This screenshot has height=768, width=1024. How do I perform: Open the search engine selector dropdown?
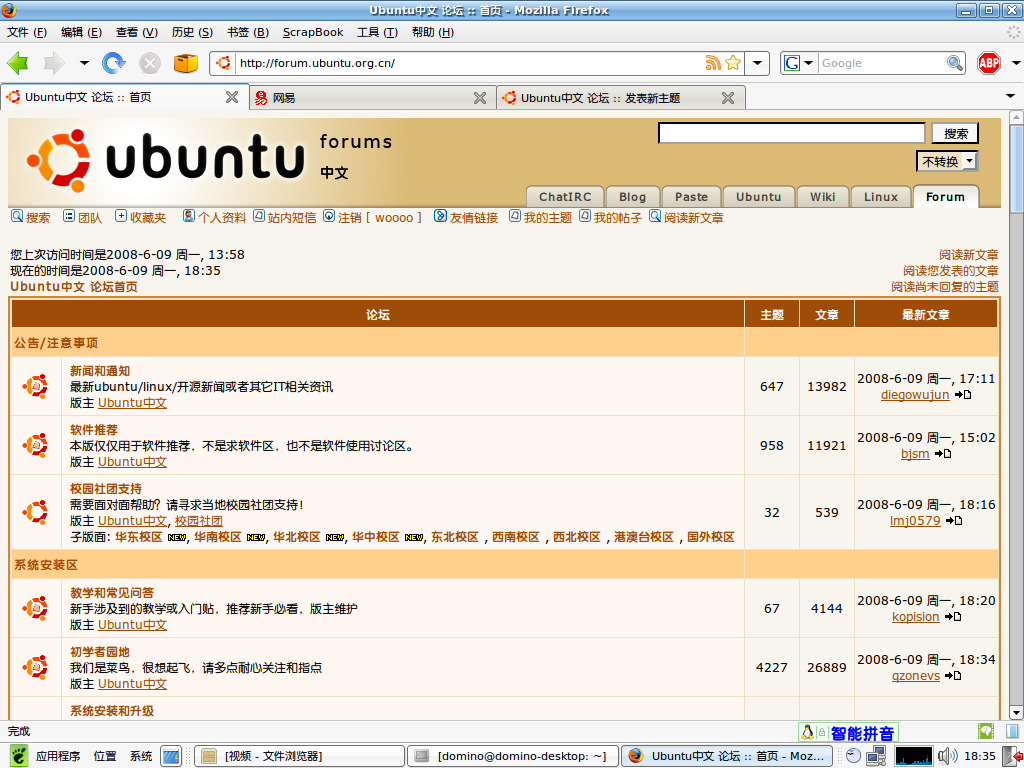[808, 63]
